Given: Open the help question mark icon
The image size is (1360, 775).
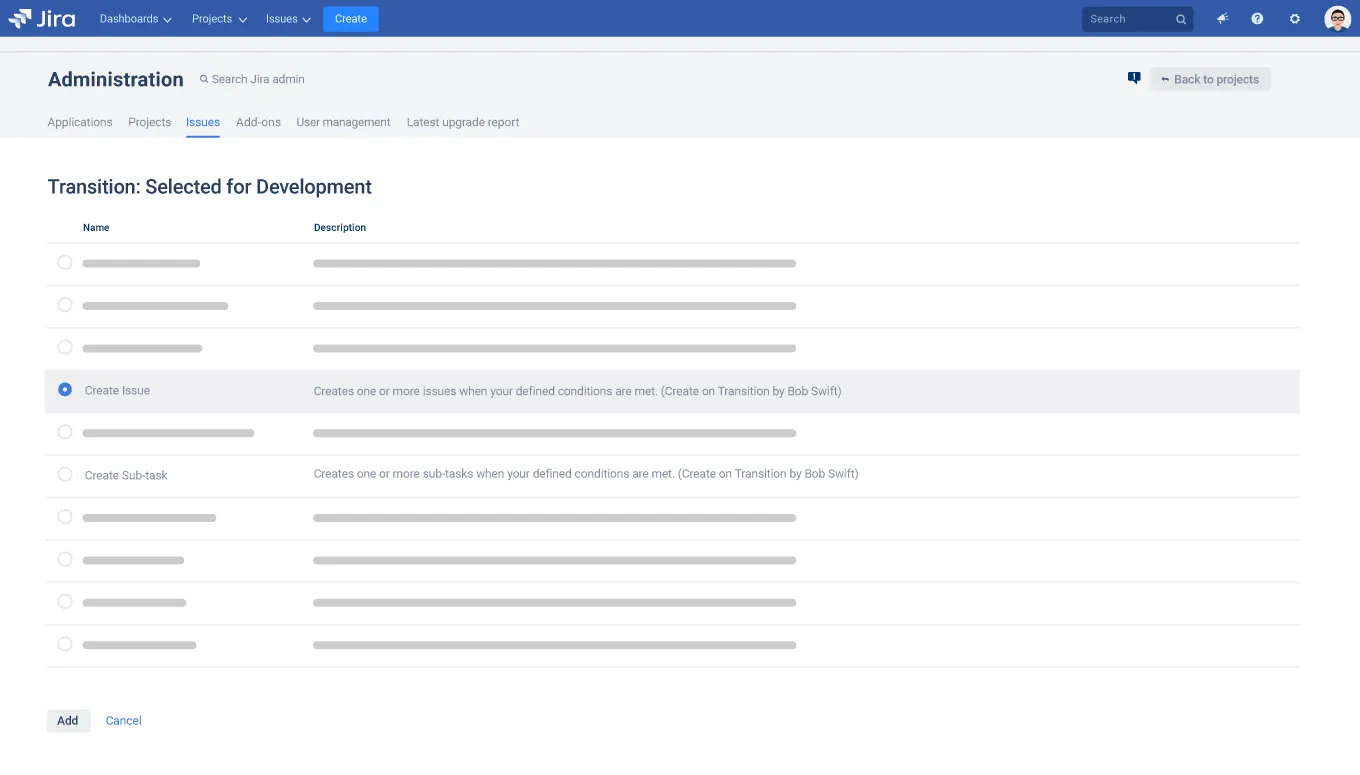Looking at the screenshot, I should (1257, 19).
